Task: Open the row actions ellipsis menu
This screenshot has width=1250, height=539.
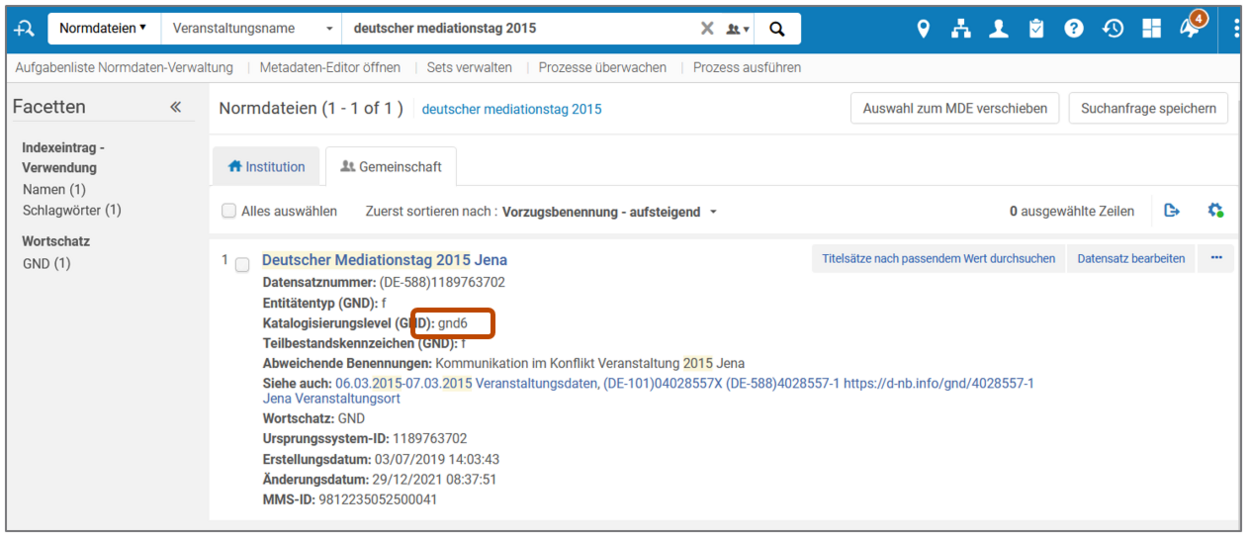Action: [x=1216, y=258]
